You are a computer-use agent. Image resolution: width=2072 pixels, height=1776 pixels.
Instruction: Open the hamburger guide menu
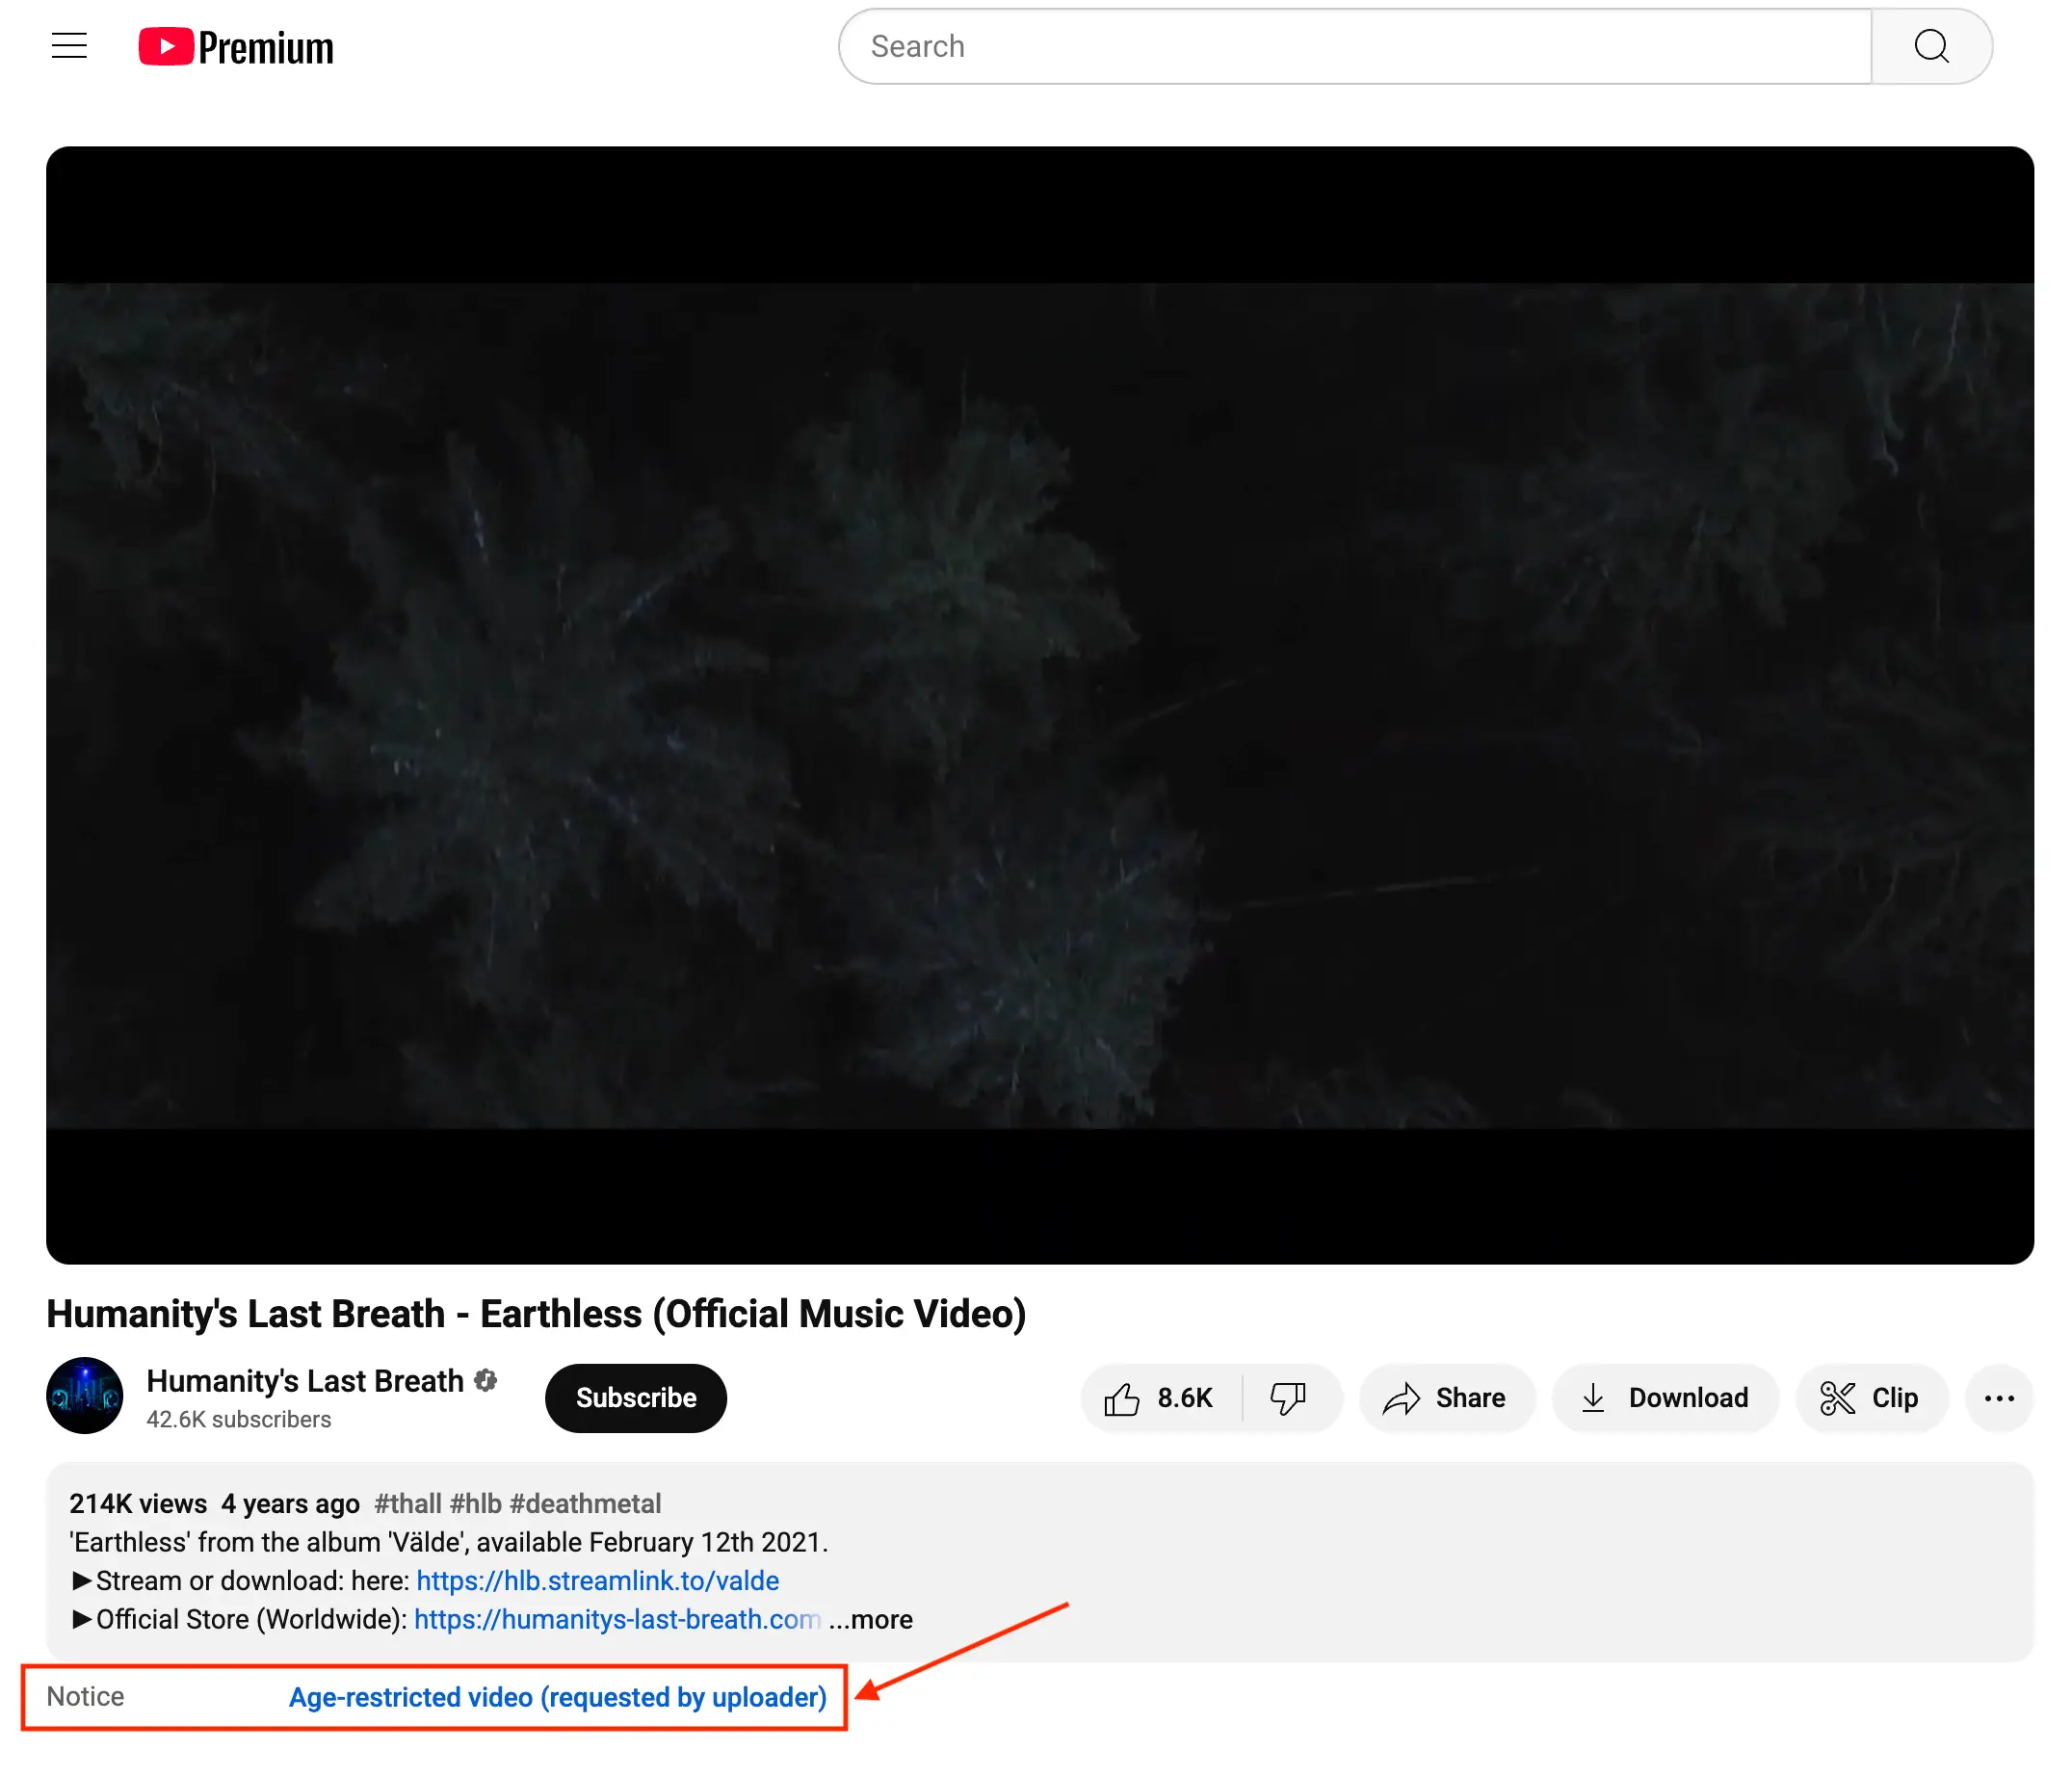pos(69,46)
